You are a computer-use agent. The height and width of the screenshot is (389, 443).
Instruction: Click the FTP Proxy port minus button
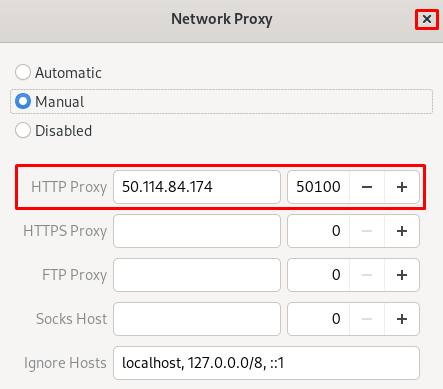(x=367, y=275)
